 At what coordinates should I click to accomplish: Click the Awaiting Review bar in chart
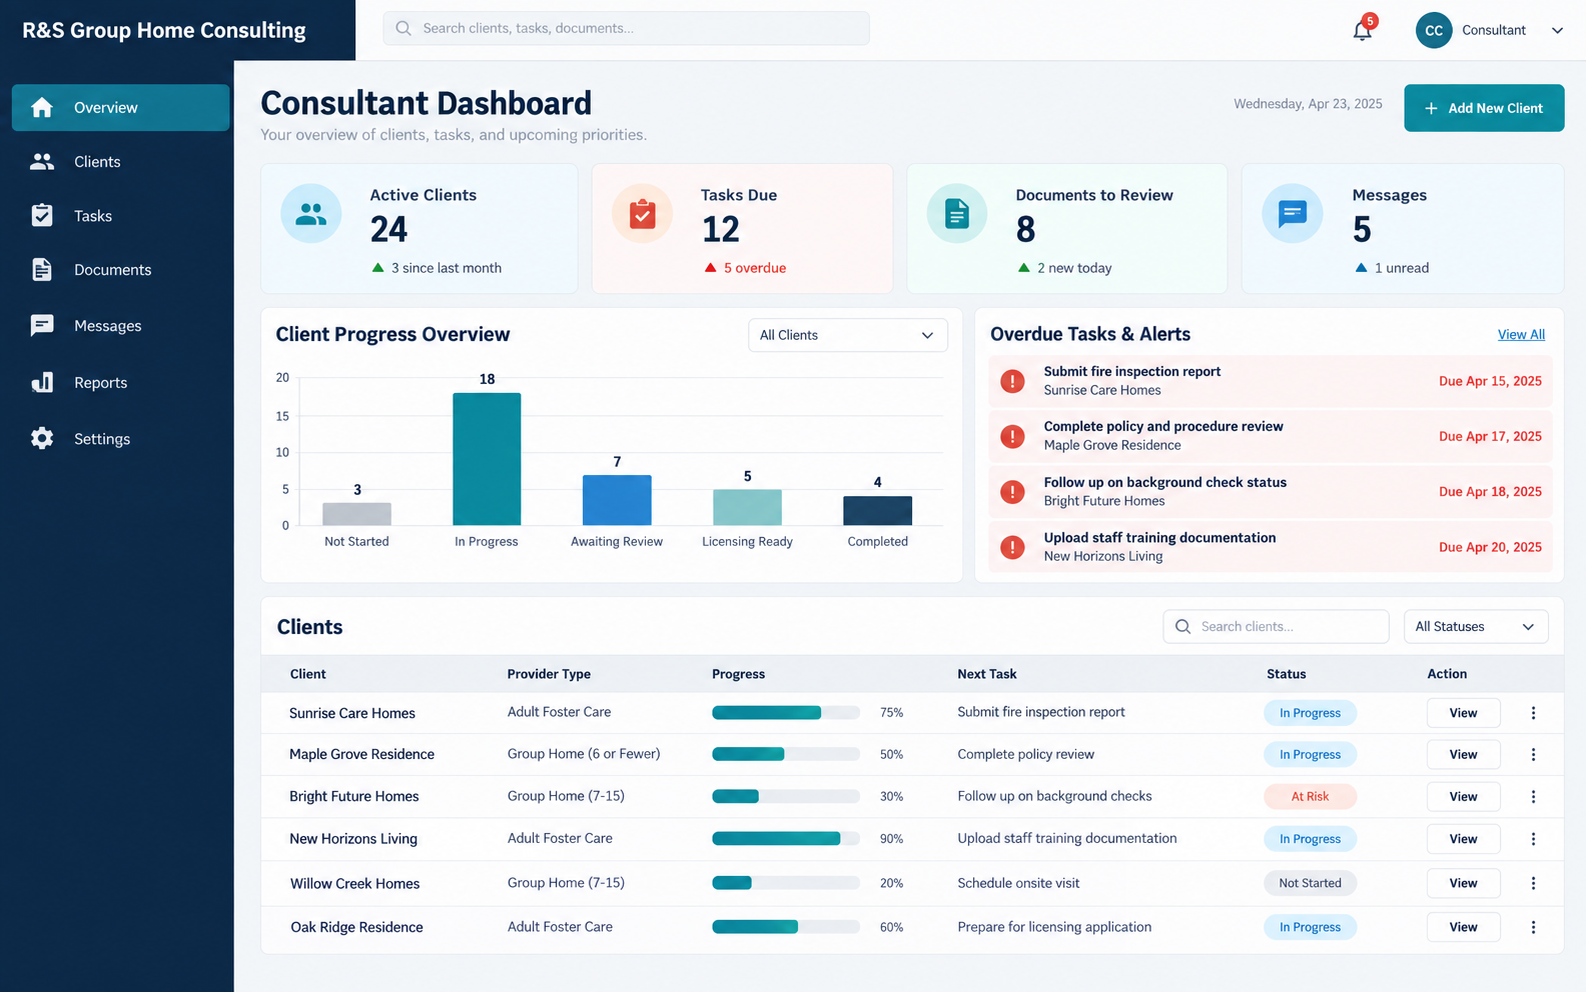(x=617, y=500)
